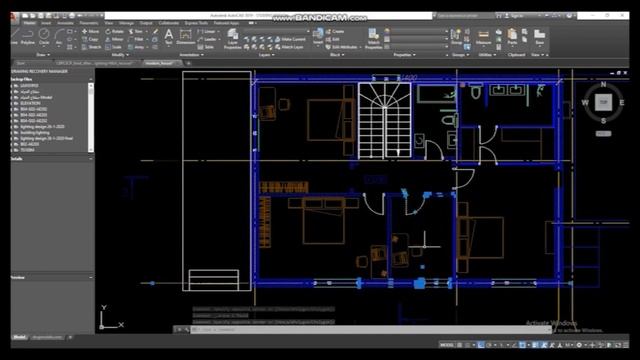This screenshot has width=640, height=360.
Task: Click the Match Layer button
Action: [x=289, y=47]
